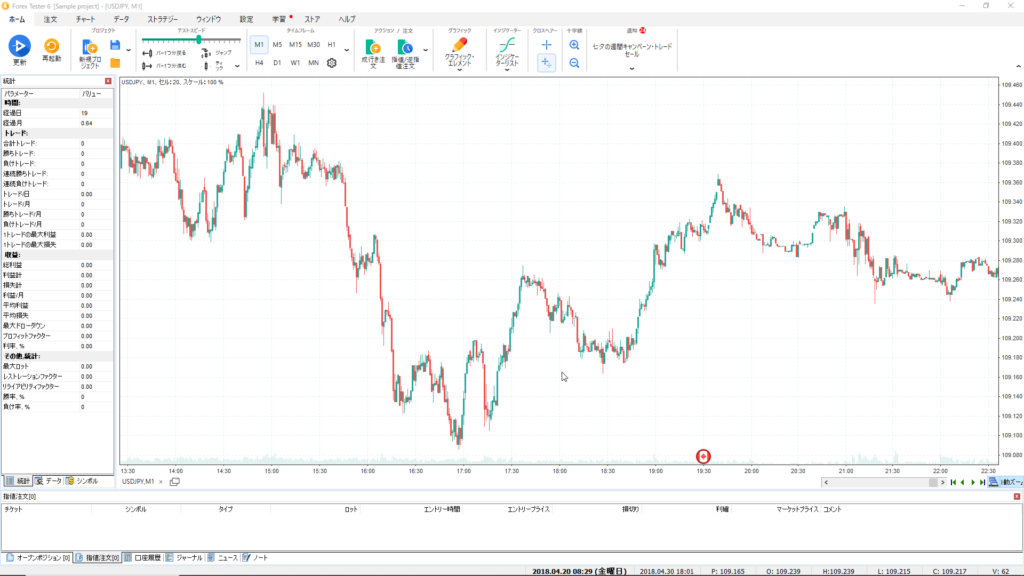
Task: Place a market order (成行き注文)
Action: click(373, 47)
